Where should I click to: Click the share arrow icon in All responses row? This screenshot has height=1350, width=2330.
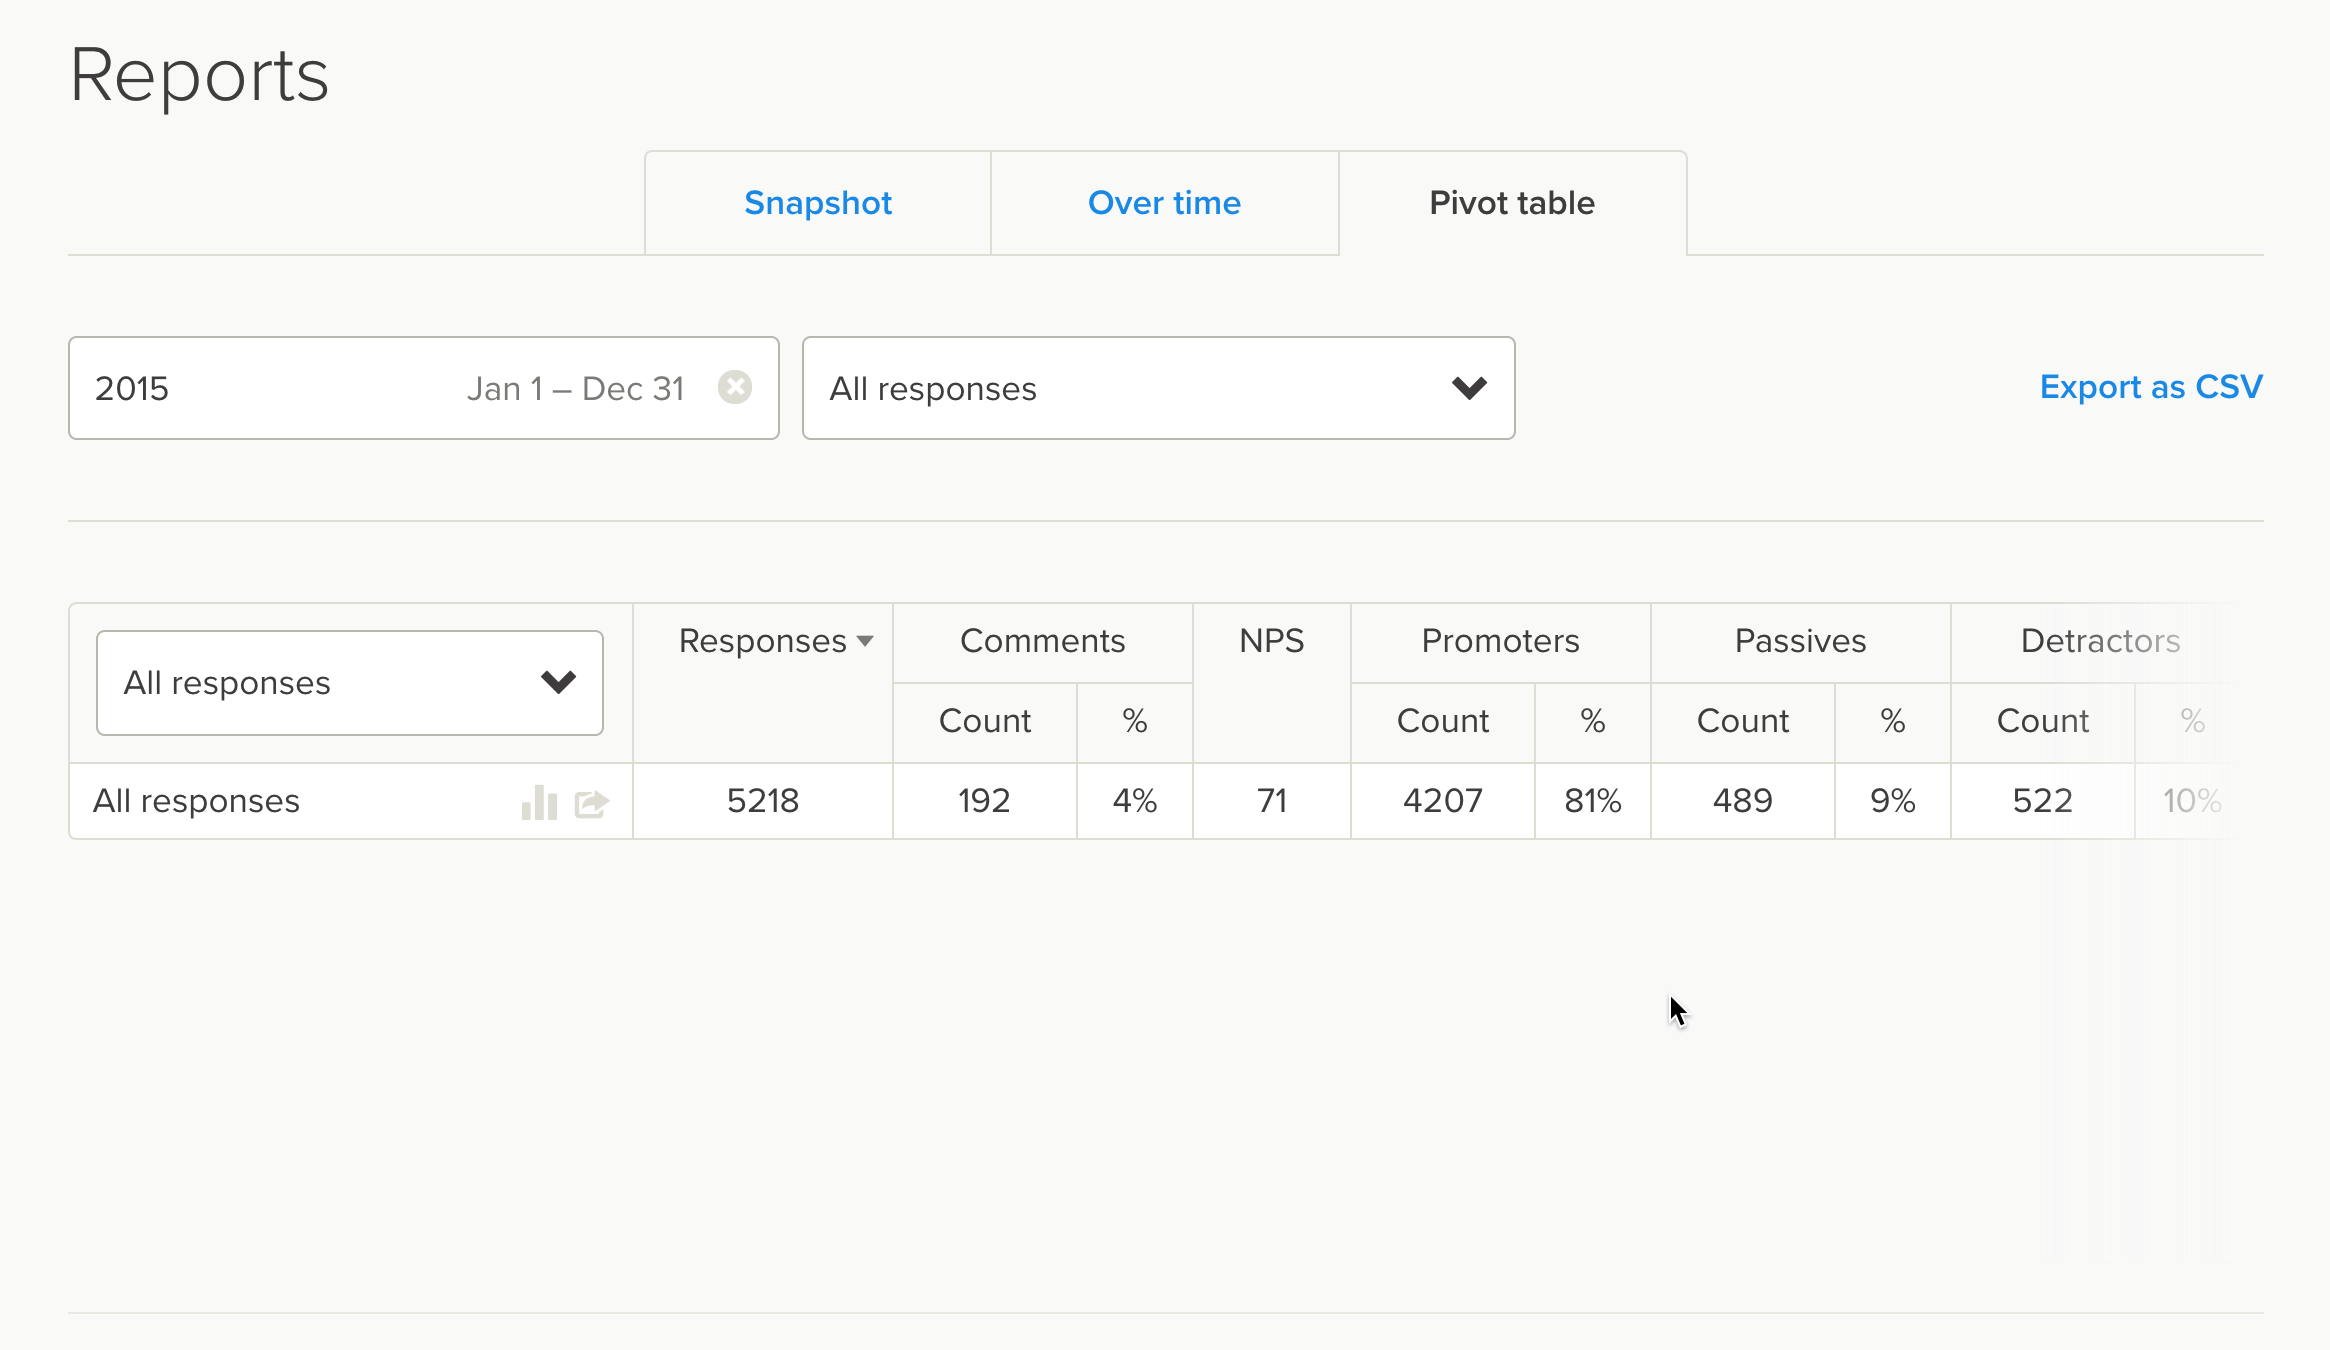[x=592, y=802]
